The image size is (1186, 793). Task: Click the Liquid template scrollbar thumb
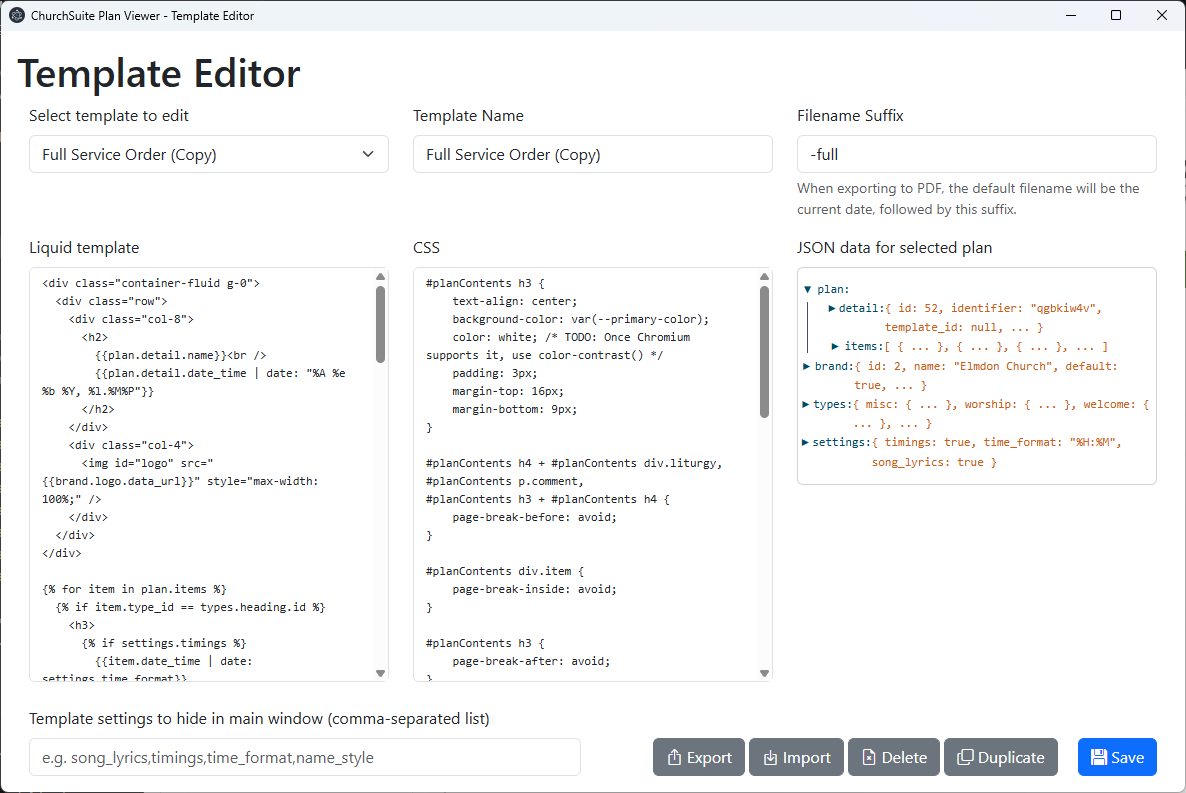(380, 324)
